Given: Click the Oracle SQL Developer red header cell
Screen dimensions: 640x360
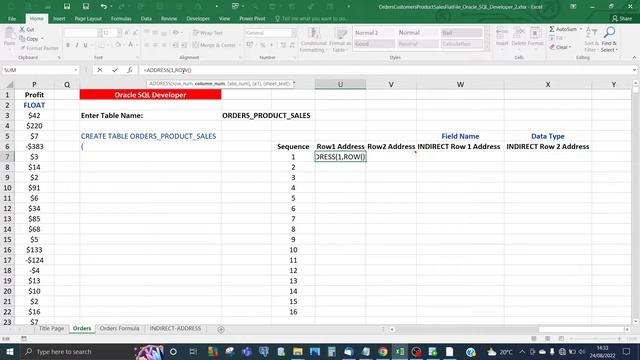Looking at the screenshot, I should [151, 95].
